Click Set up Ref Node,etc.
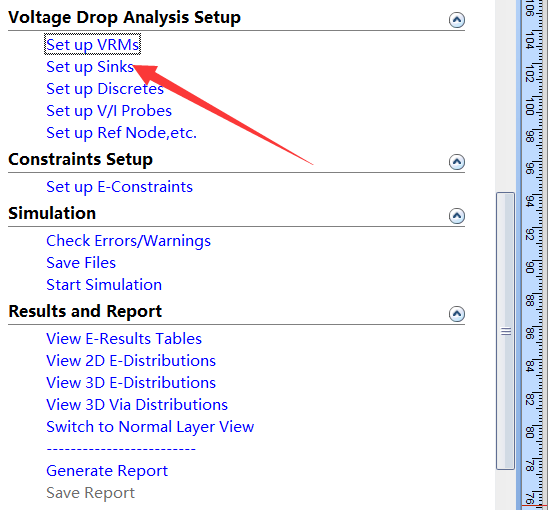Viewport: 548px width, 510px height. [x=121, y=133]
